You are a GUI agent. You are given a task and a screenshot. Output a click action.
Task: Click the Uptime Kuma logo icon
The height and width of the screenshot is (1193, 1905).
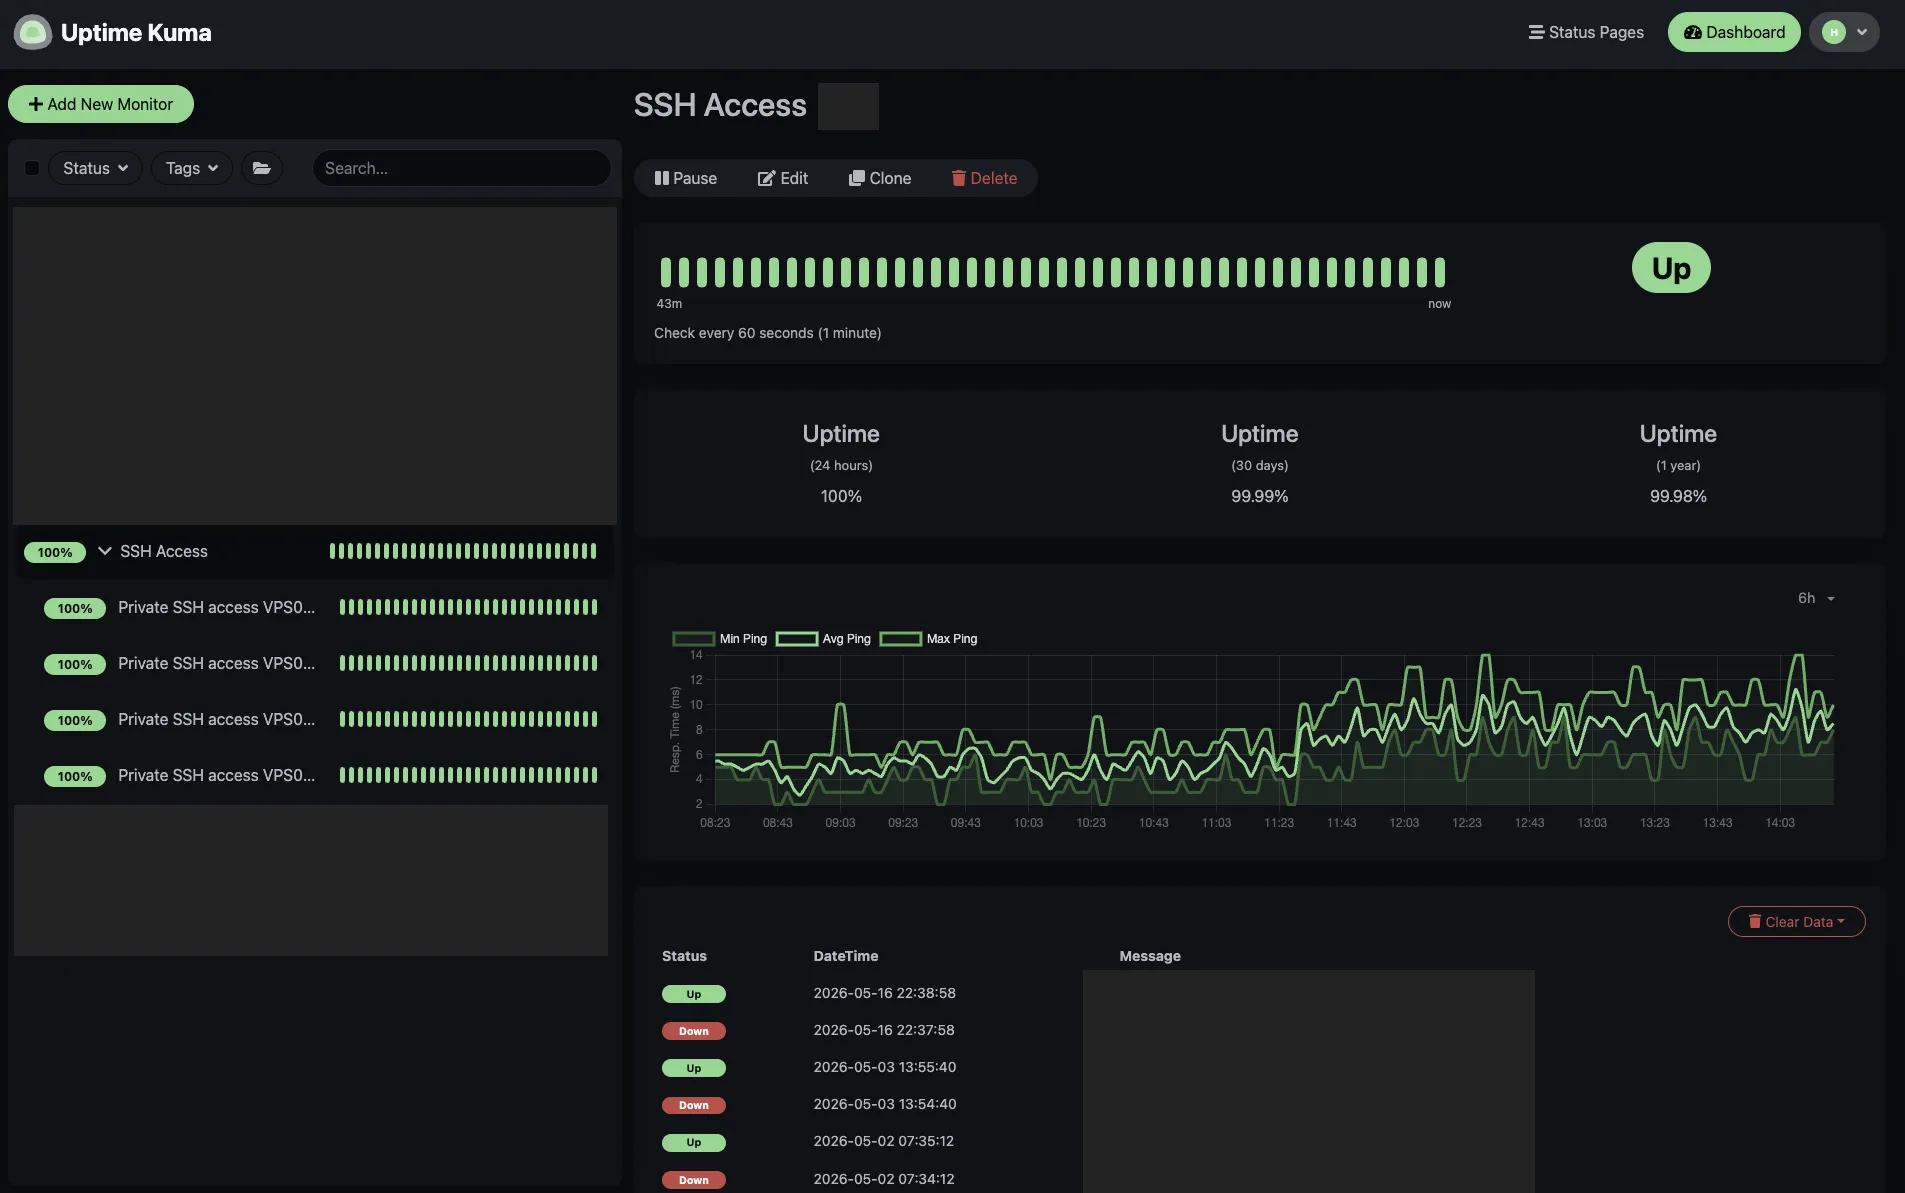[x=33, y=32]
